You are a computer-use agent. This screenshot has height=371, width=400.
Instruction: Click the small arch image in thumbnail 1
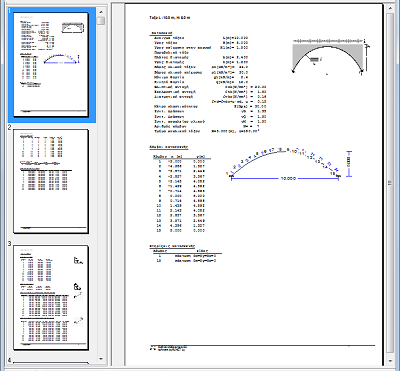[x=62, y=59]
